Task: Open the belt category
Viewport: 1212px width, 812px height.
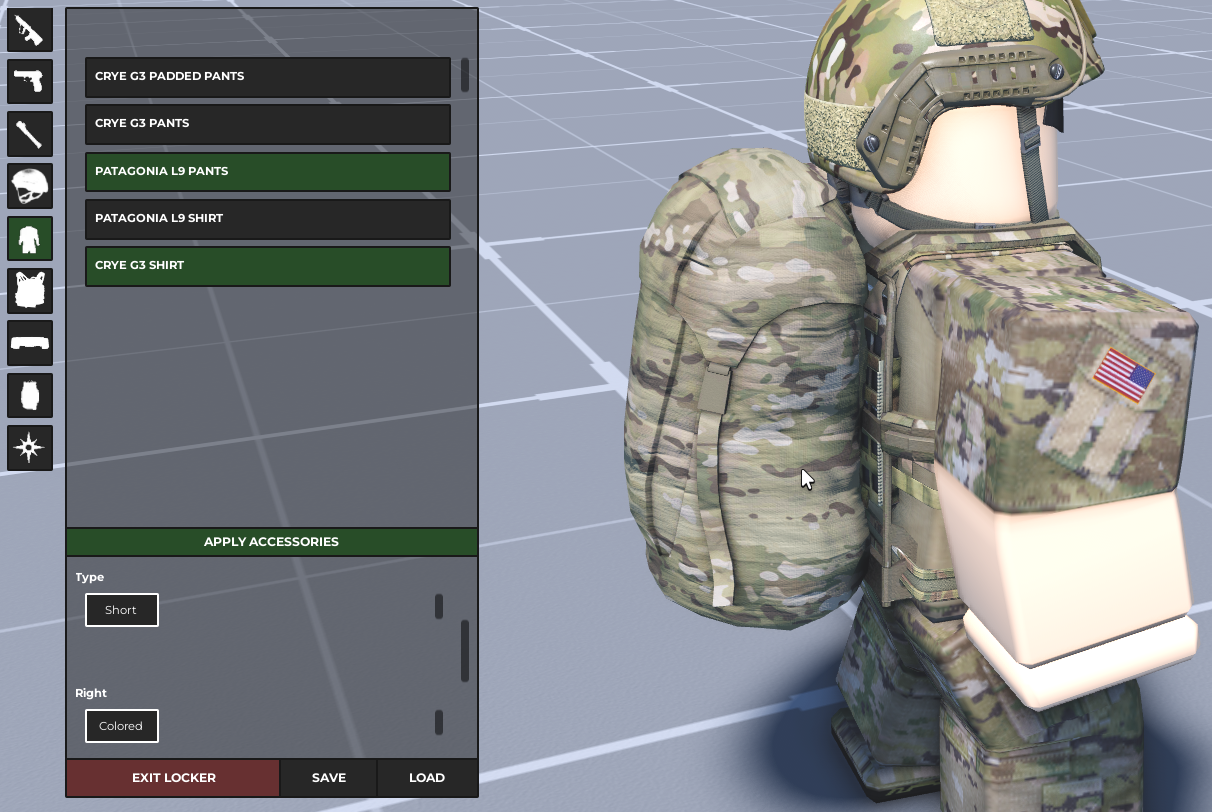Action: coord(30,343)
